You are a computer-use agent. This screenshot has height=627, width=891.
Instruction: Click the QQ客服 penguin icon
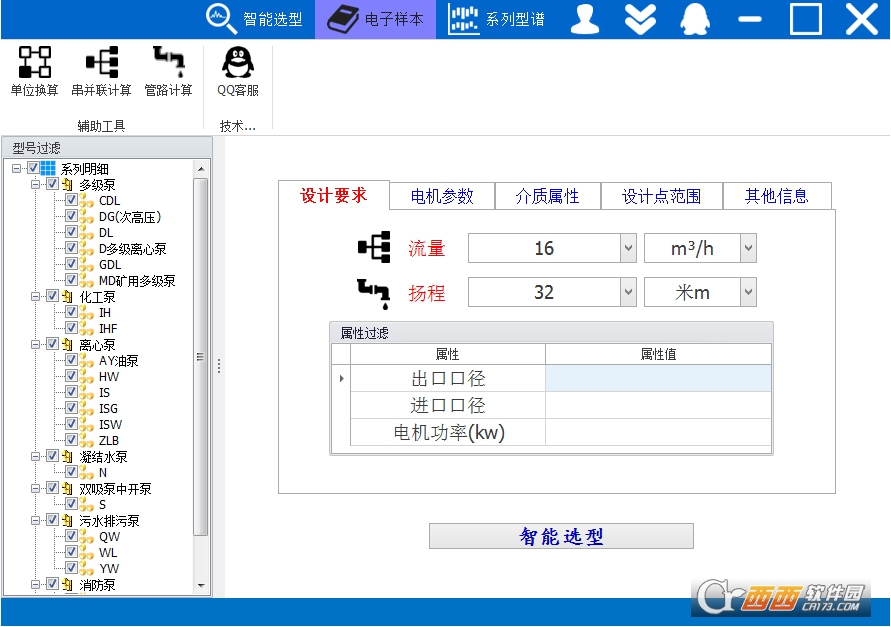(237, 71)
